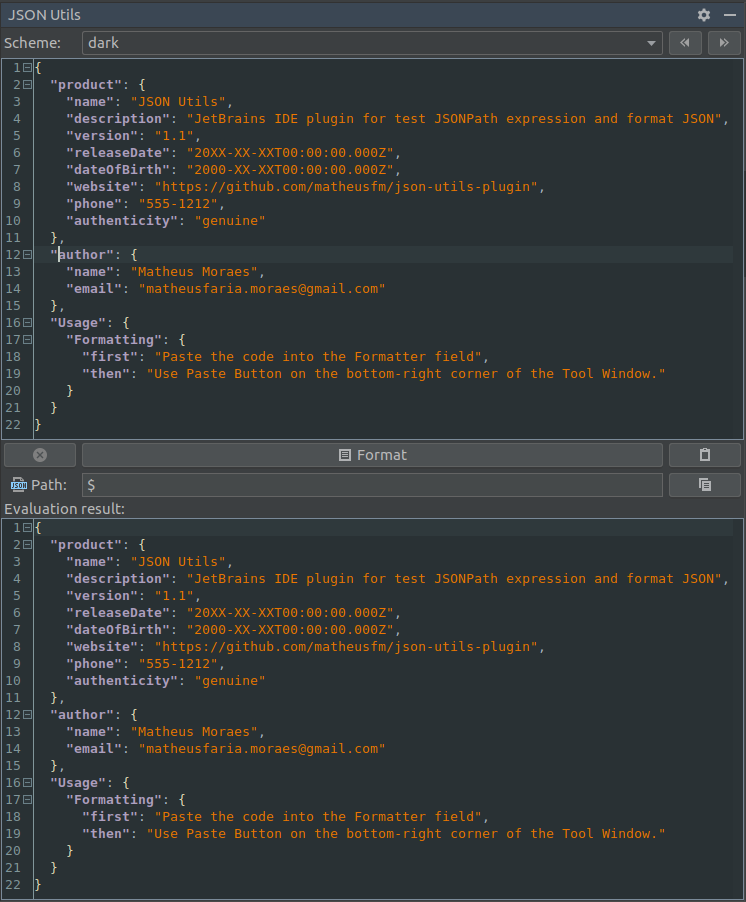Collapse the root object in the evaluation result
This screenshot has height=902, width=746.
point(27,528)
